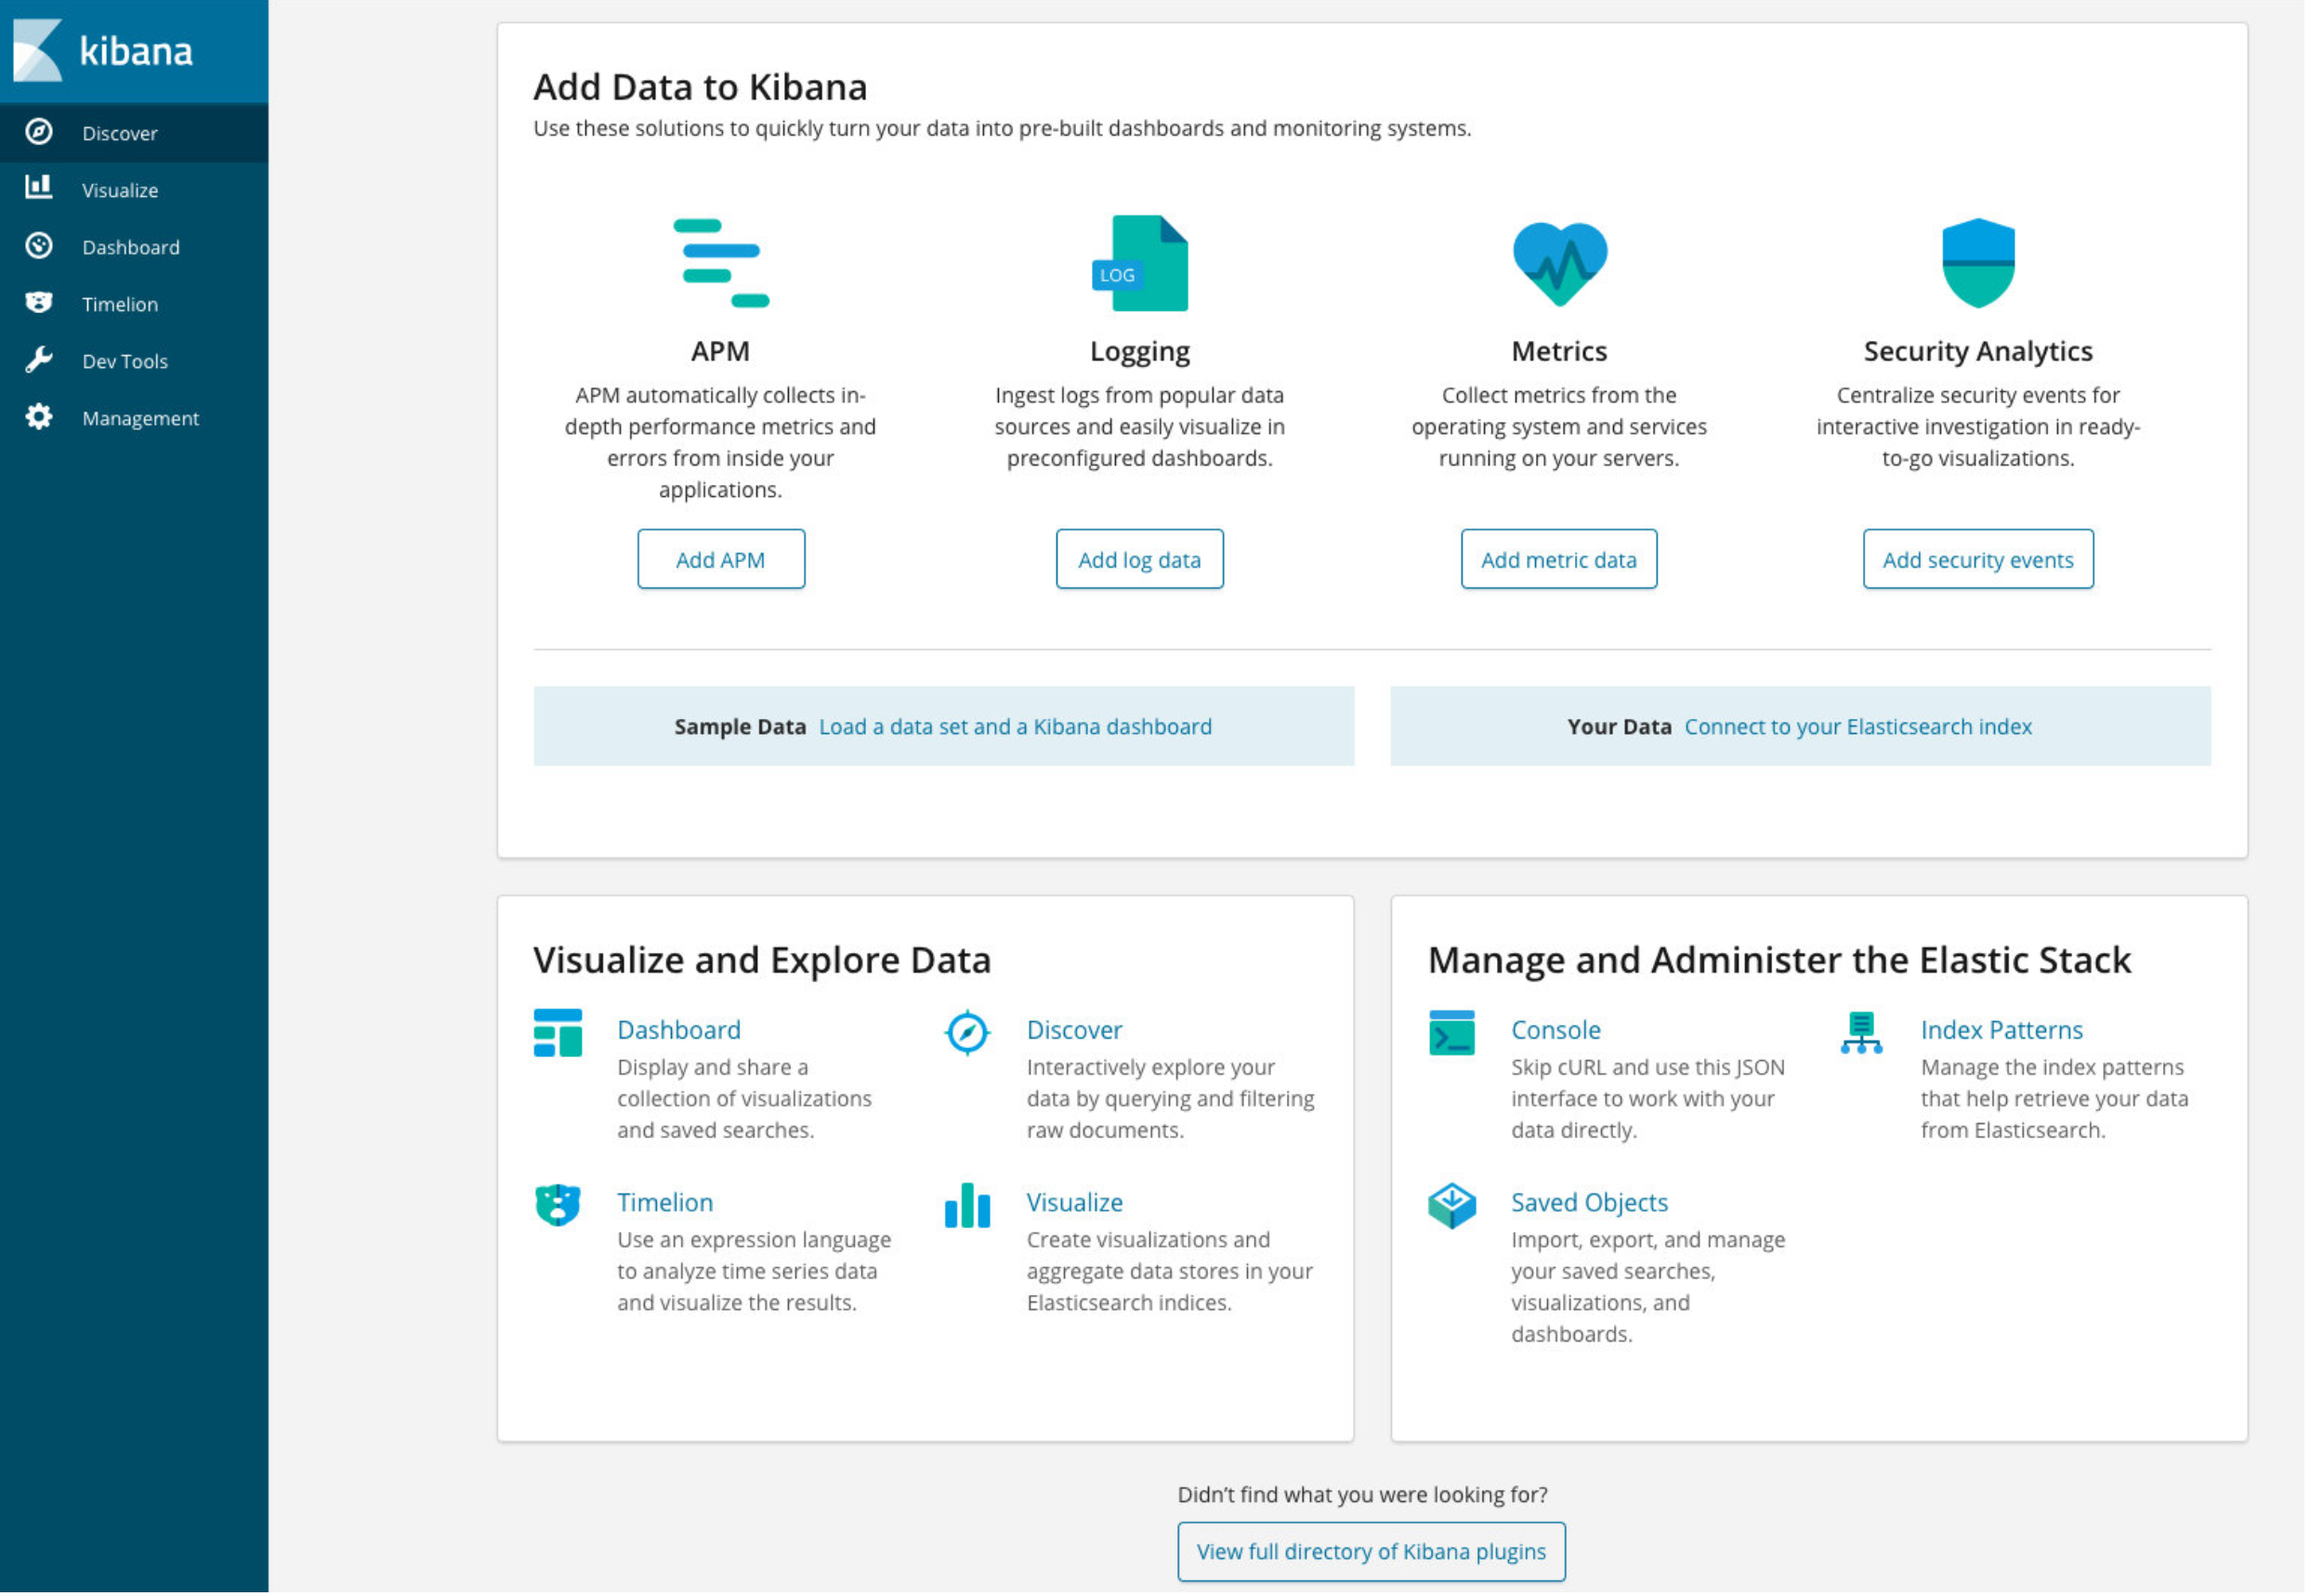Click the Discover compass icon in sidebar
Viewport: 2310px width, 1596px height.
[39, 132]
